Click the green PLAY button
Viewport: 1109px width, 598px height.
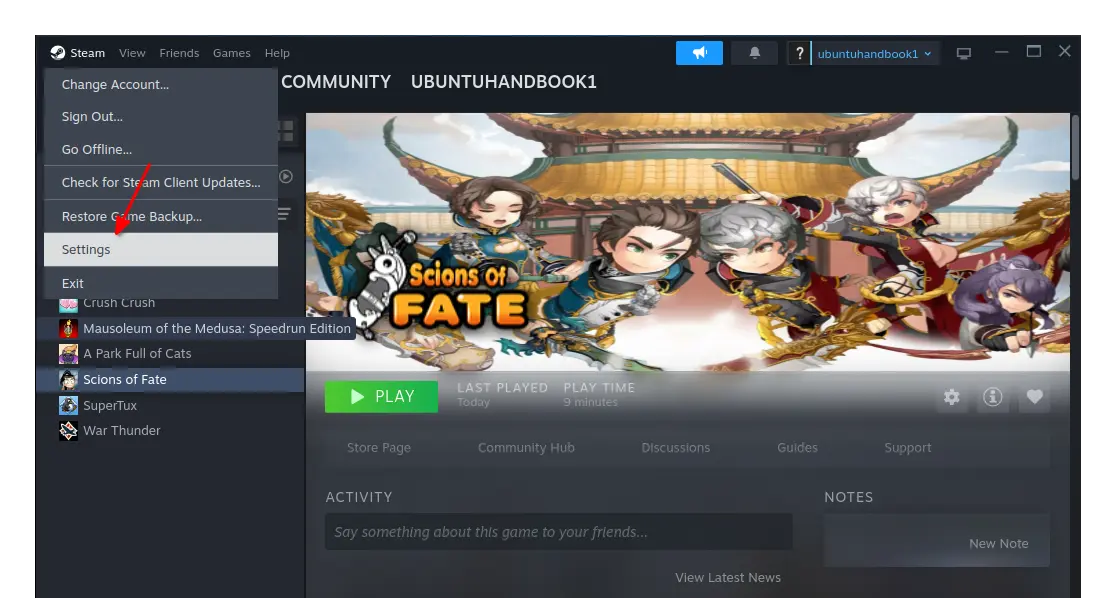coord(381,397)
